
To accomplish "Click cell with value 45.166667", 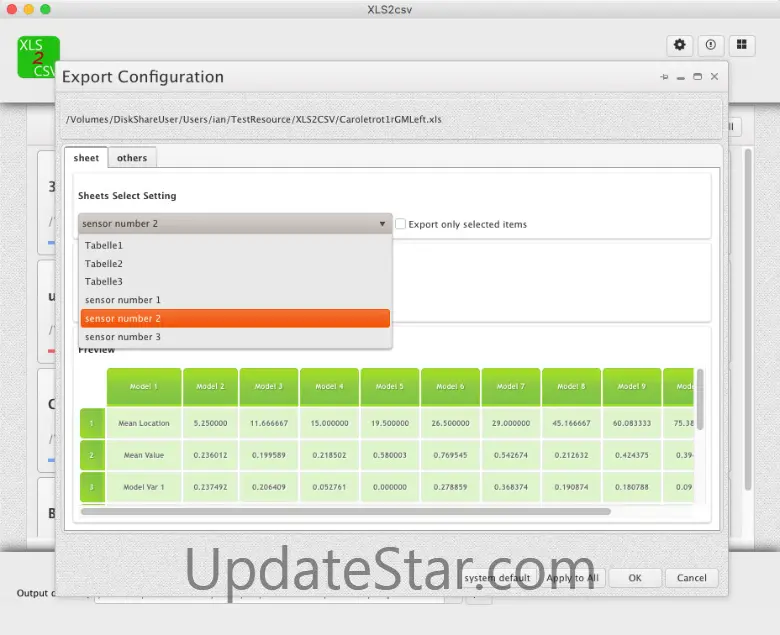I will click(571, 423).
